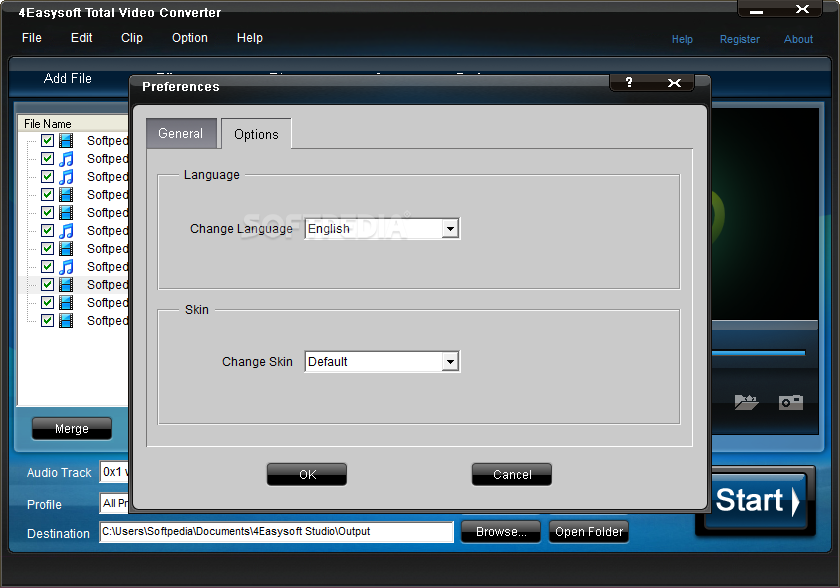Click the Browse... button
The height and width of the screenshot is (588, 840).
(x=501, y=532)
